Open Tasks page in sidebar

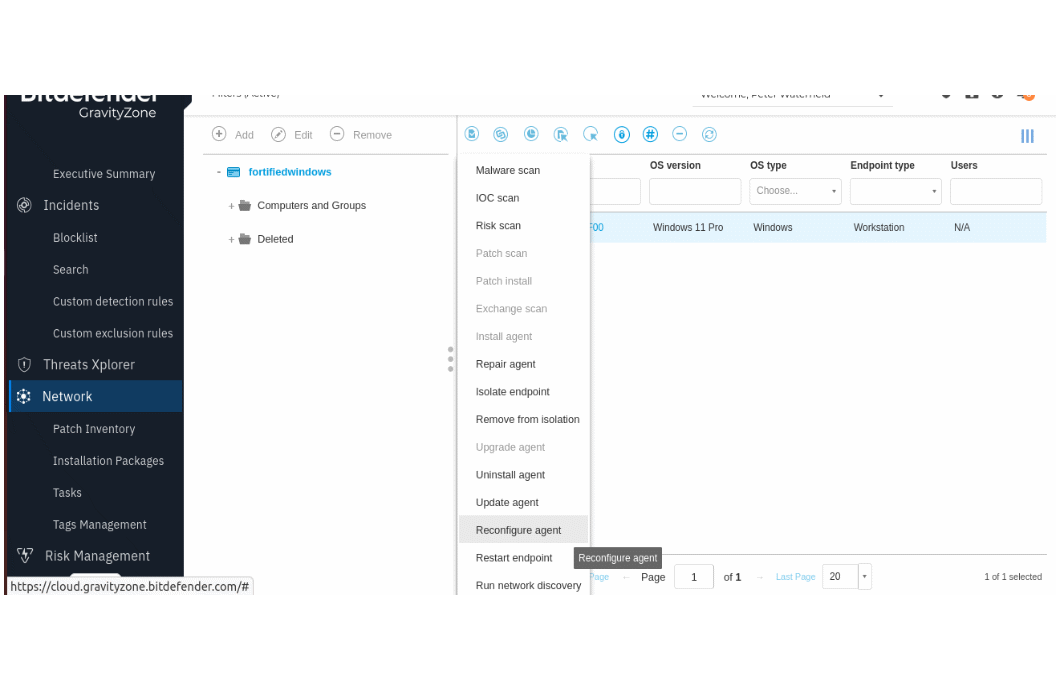click(x=67, y=493)
